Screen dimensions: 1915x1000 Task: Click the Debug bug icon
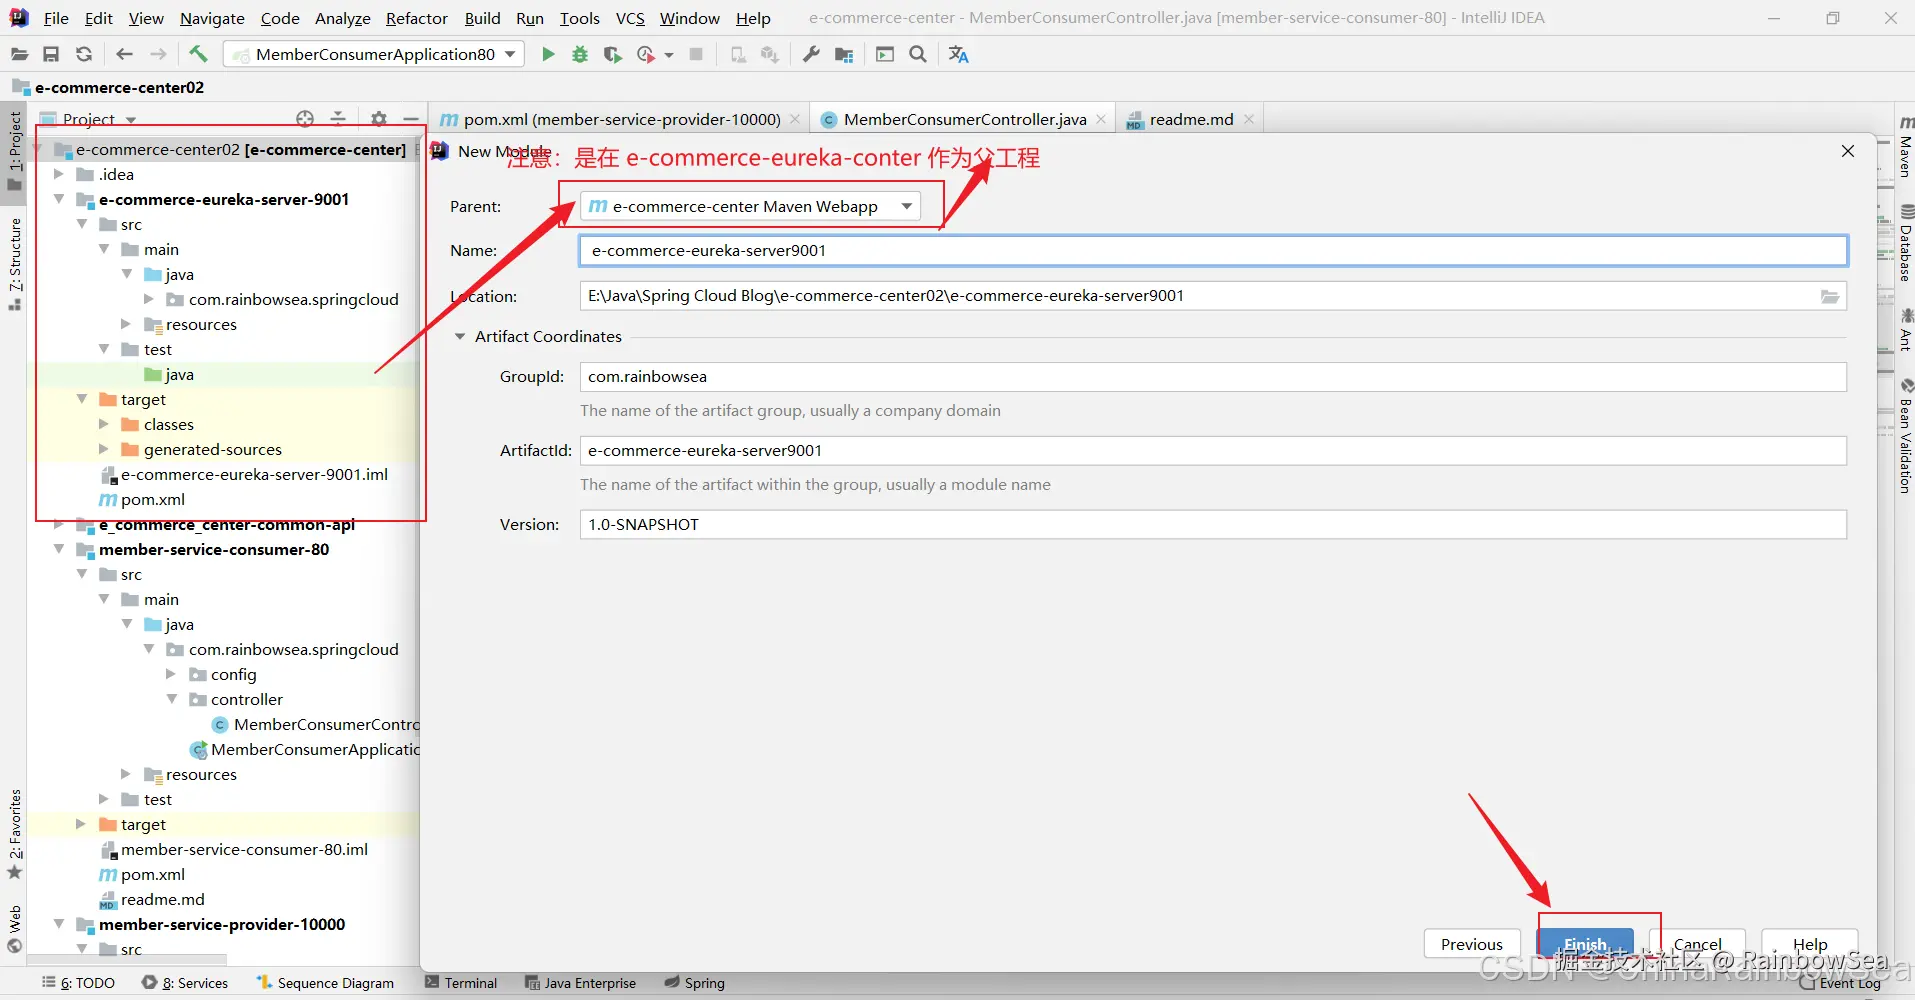[x=580, y=54]
